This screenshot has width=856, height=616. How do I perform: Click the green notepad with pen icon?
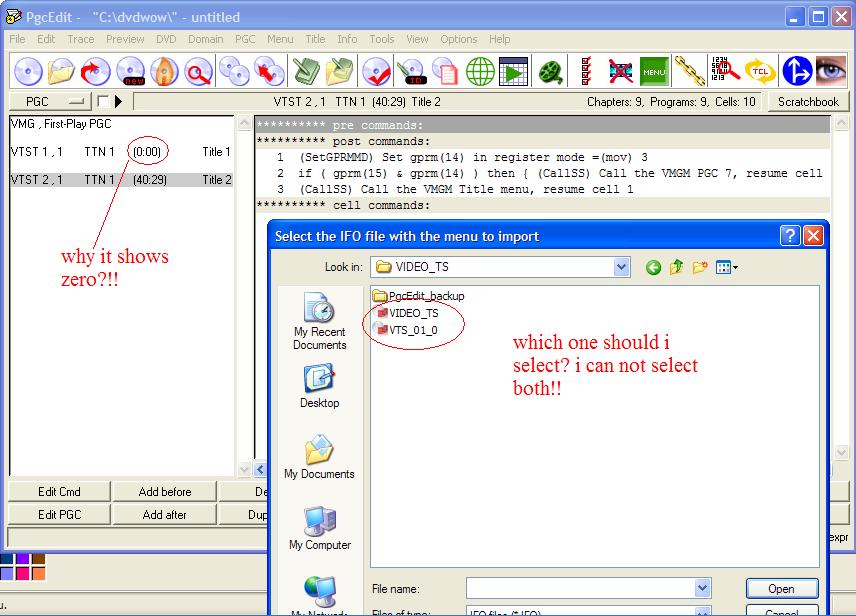pos(306,72)
